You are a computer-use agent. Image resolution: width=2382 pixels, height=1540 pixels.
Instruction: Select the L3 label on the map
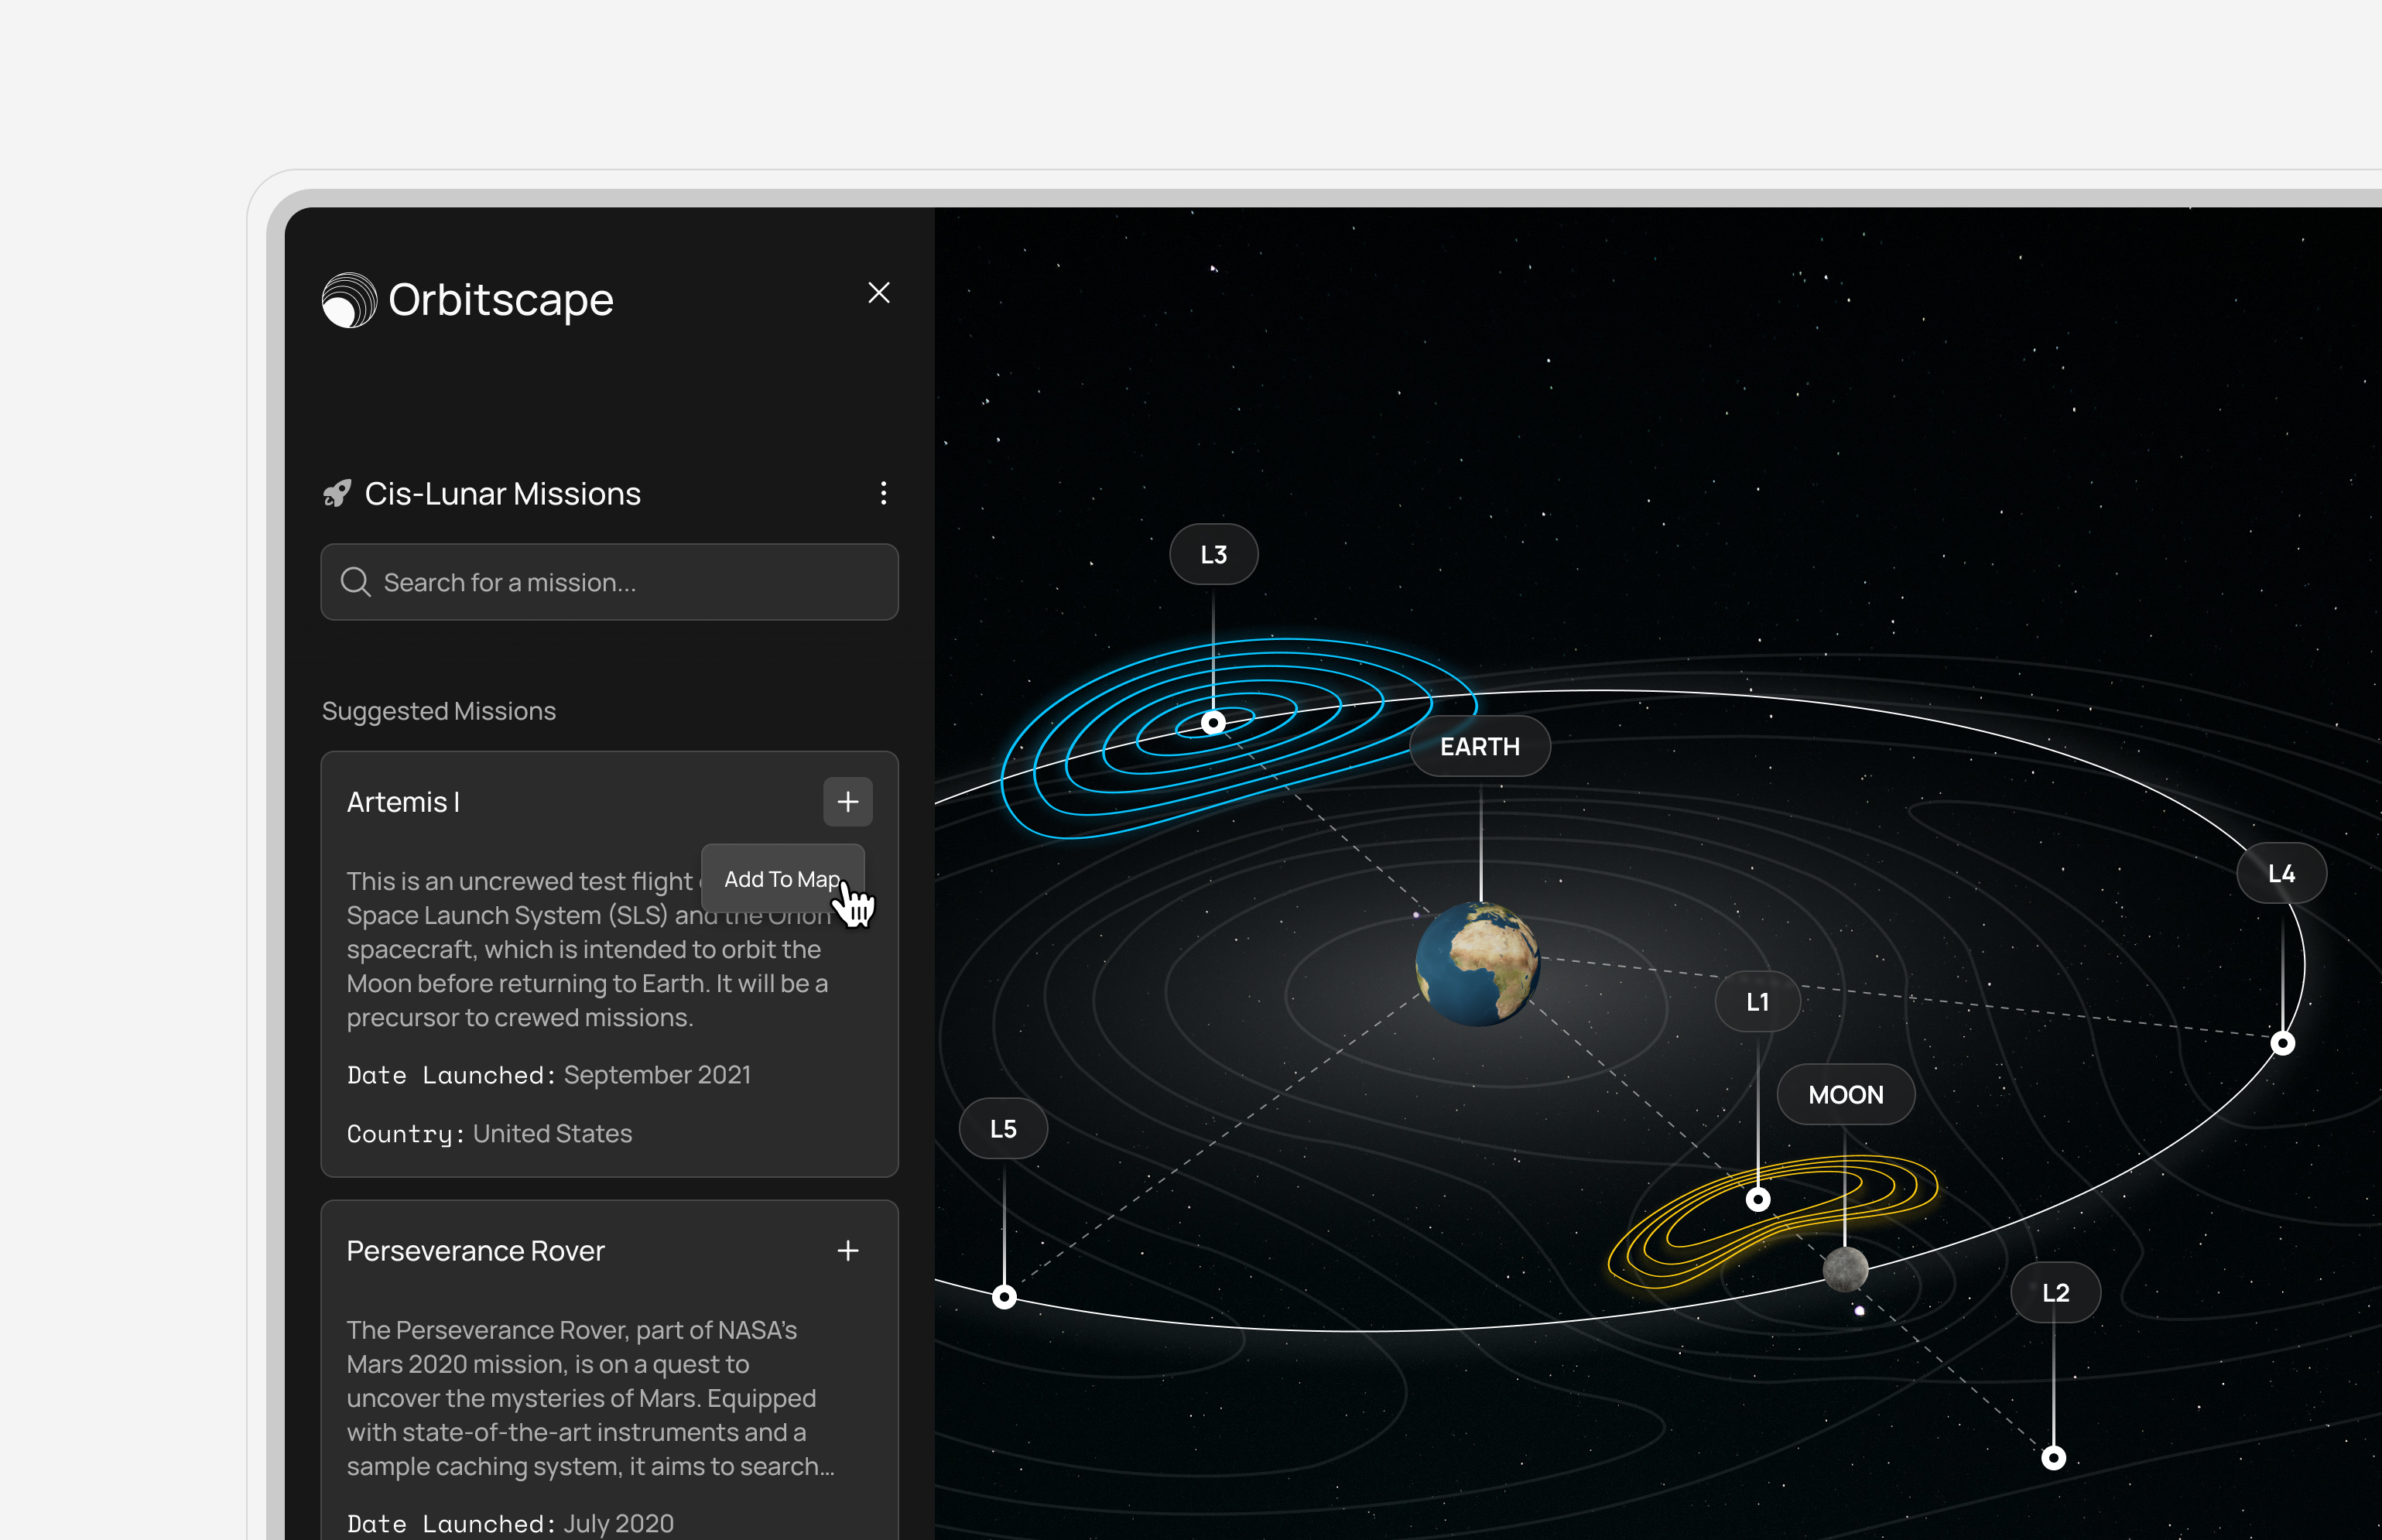(x=1213, y=555)
